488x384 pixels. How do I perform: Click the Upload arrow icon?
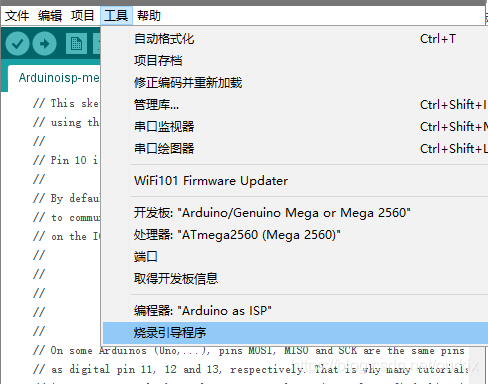tap(44, 44)
